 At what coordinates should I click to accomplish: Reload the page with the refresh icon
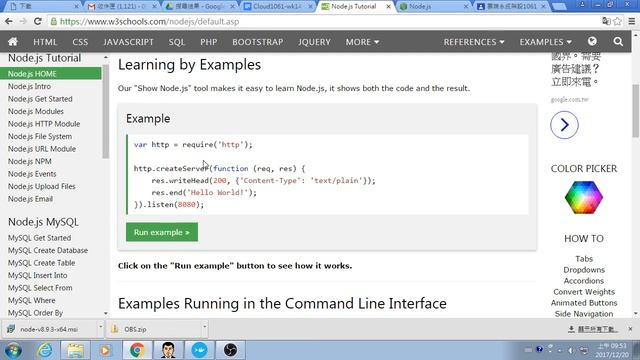pyautogui.click(x=38, y=22)
